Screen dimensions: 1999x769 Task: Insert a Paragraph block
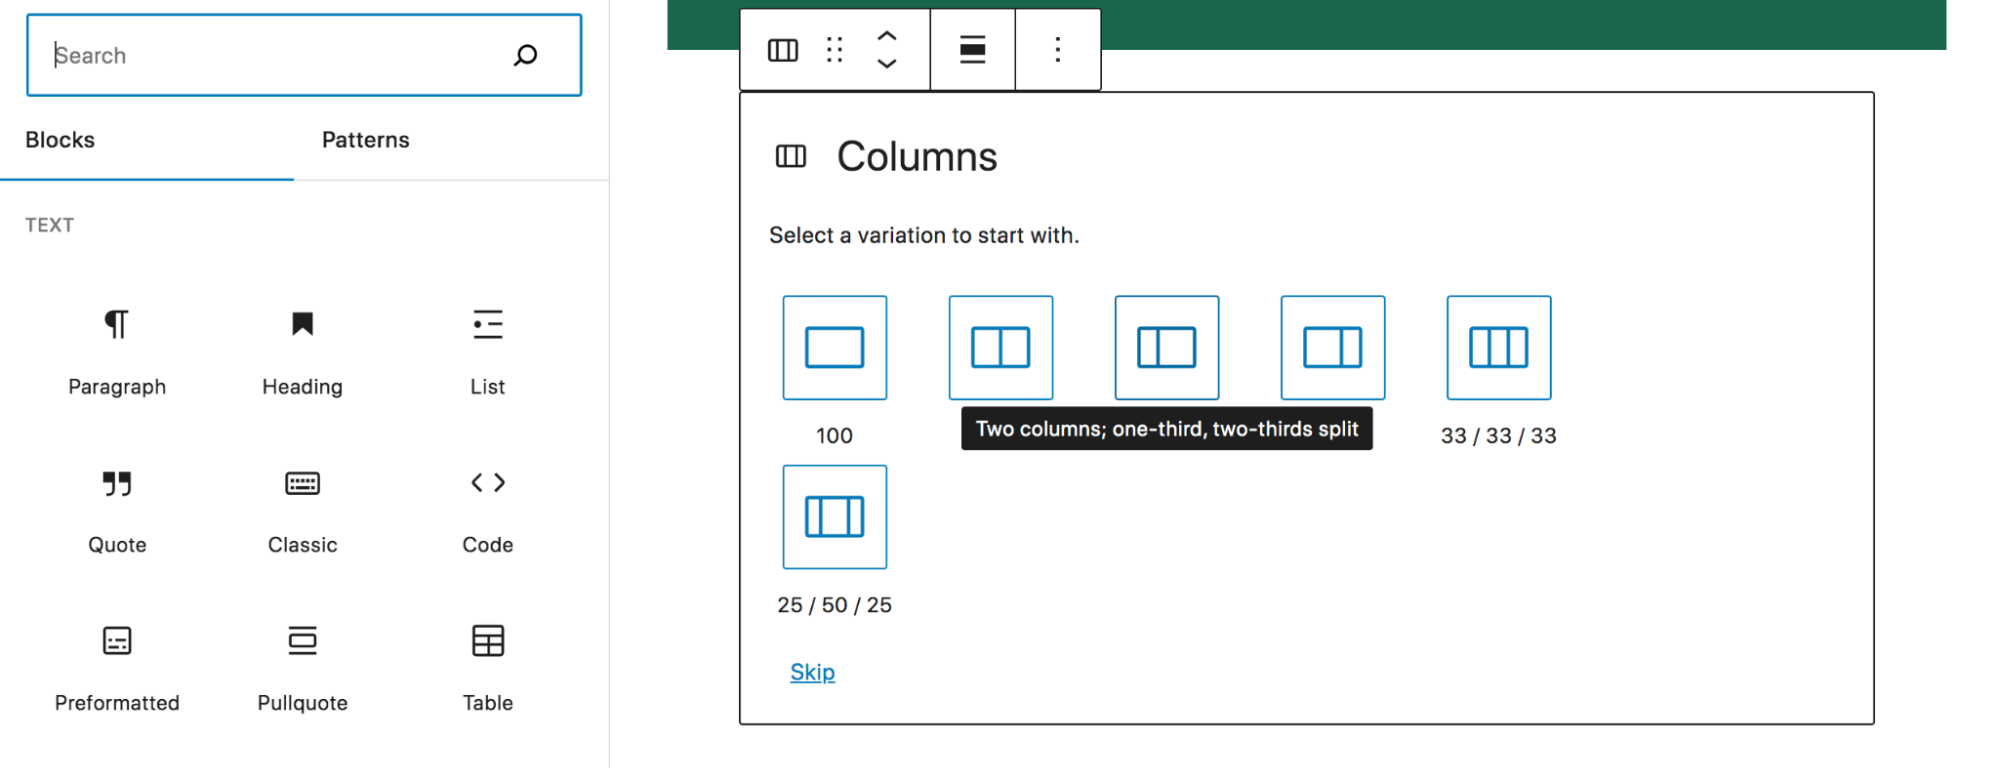117,350
